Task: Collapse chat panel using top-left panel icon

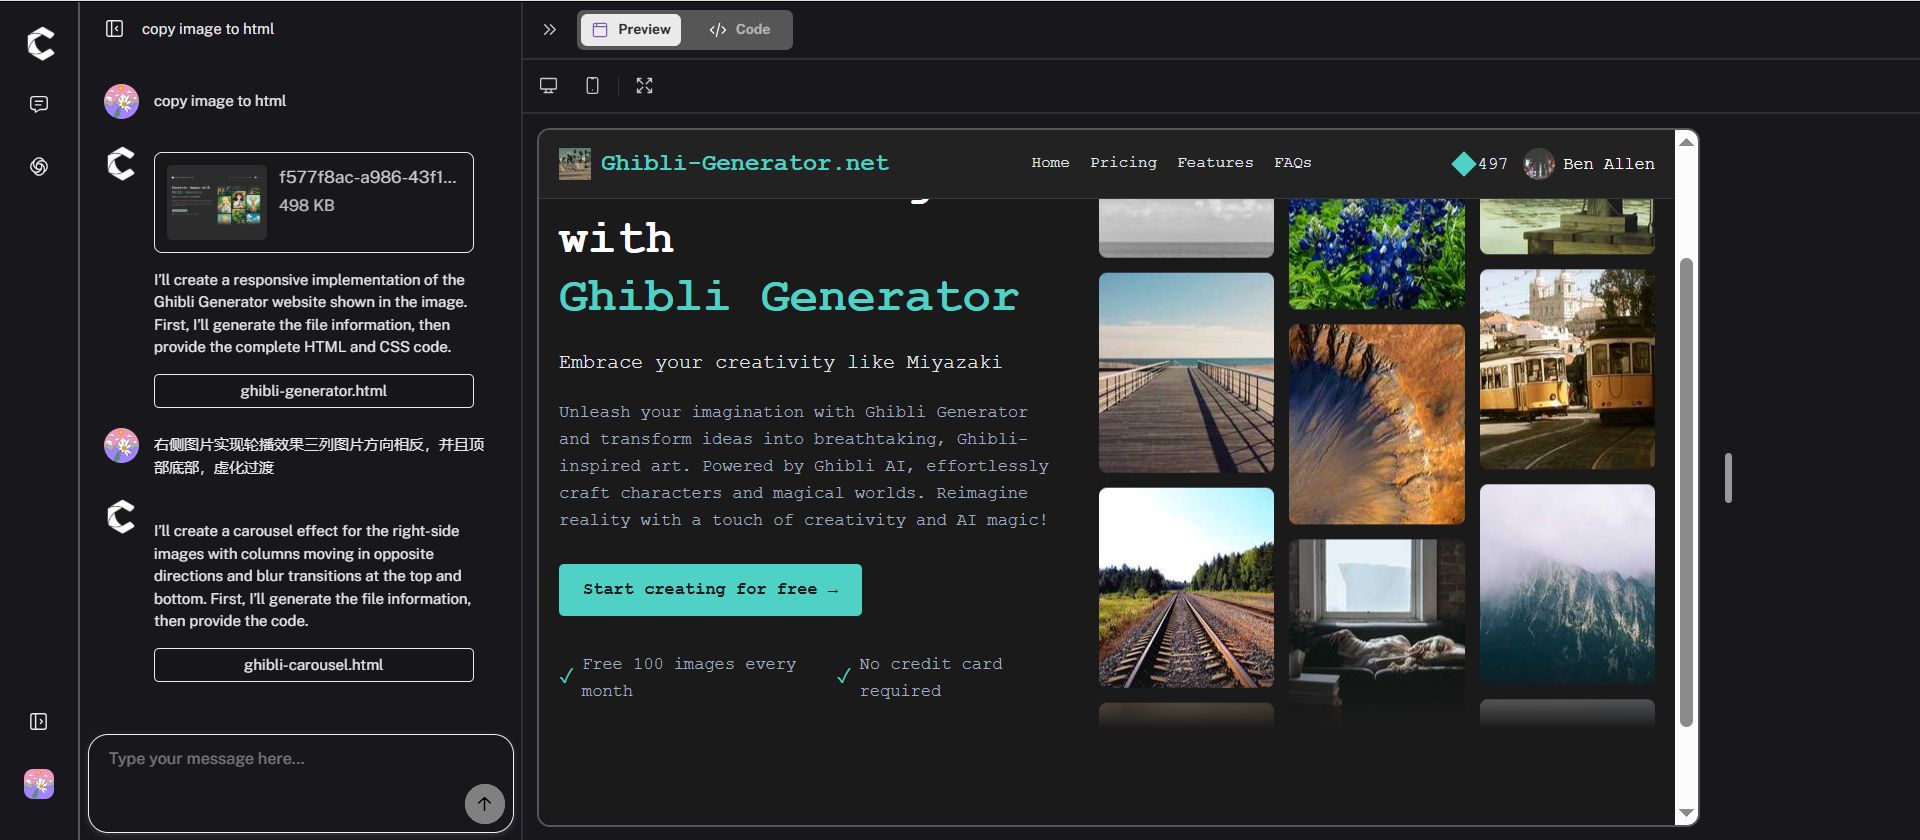Action: [x=115, y=29]
